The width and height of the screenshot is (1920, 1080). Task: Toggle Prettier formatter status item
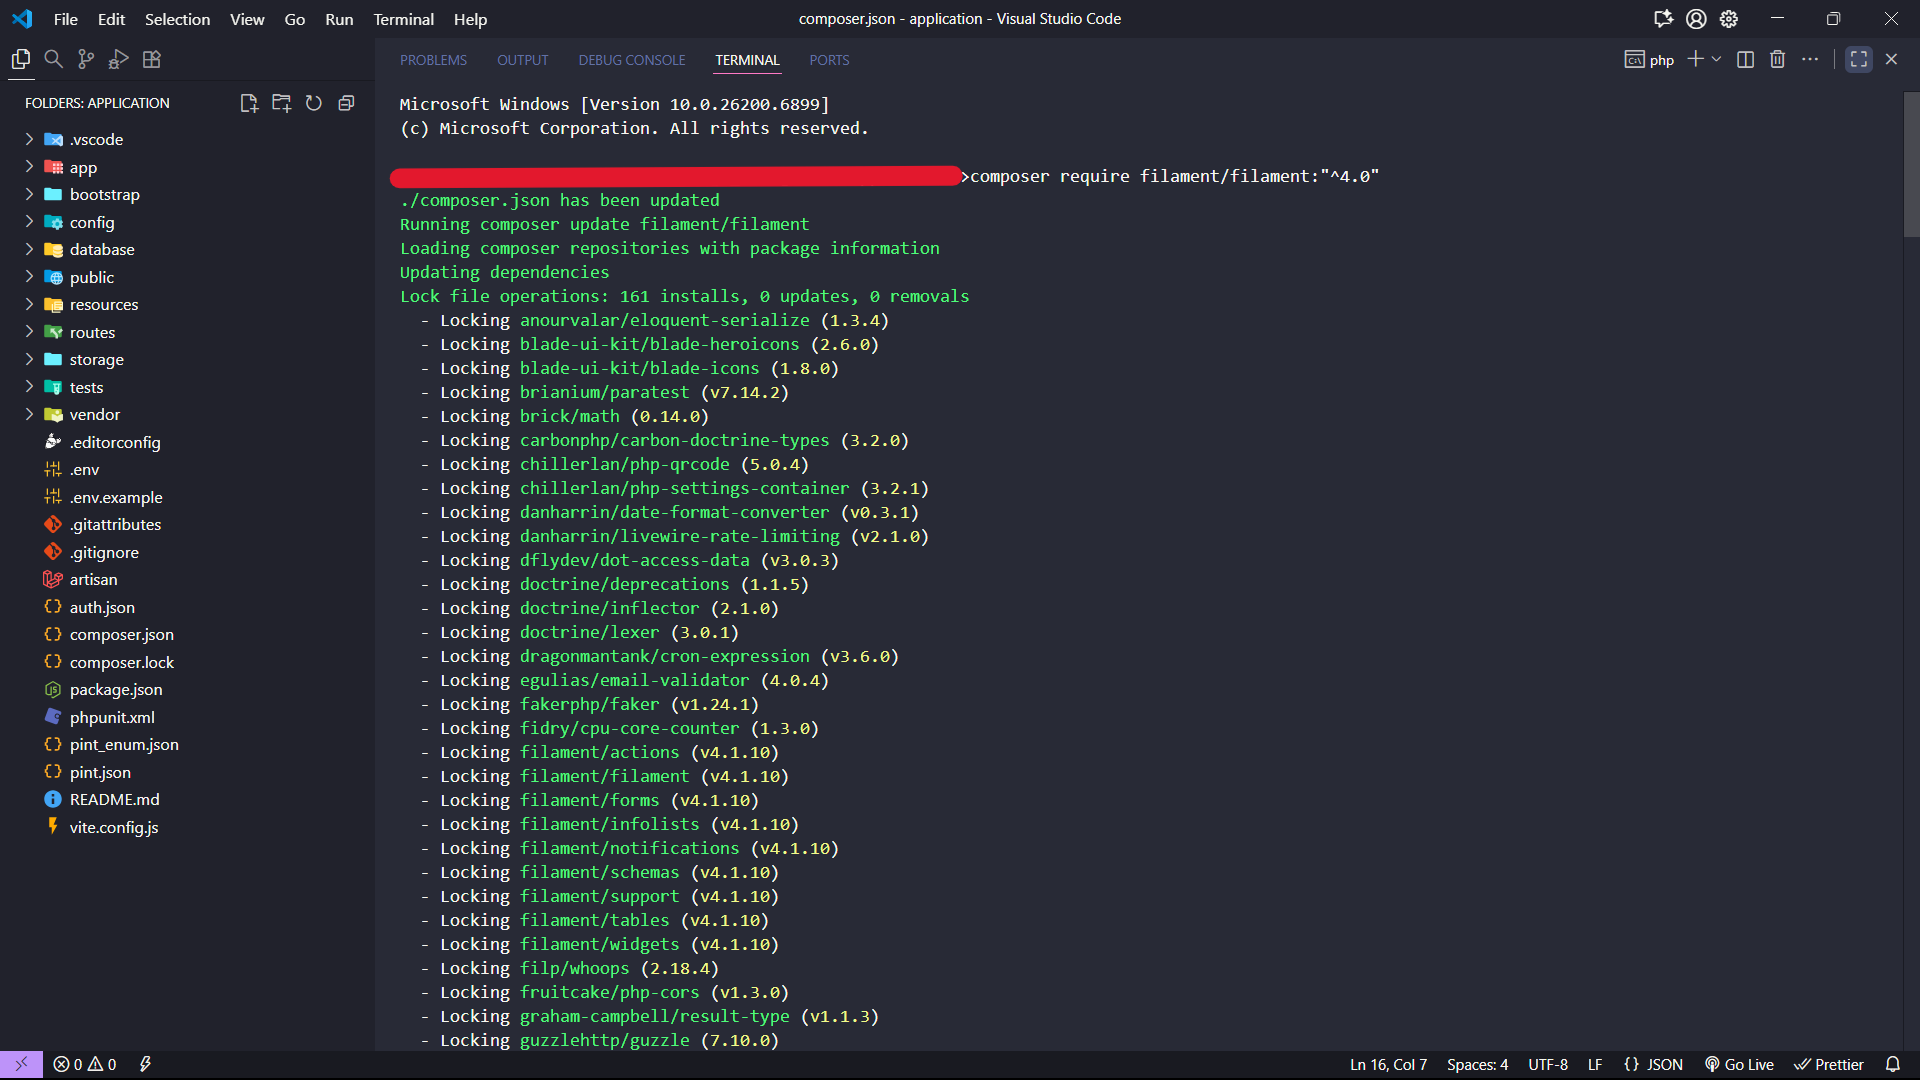pyautogui.click(x=1829, y=1064)
